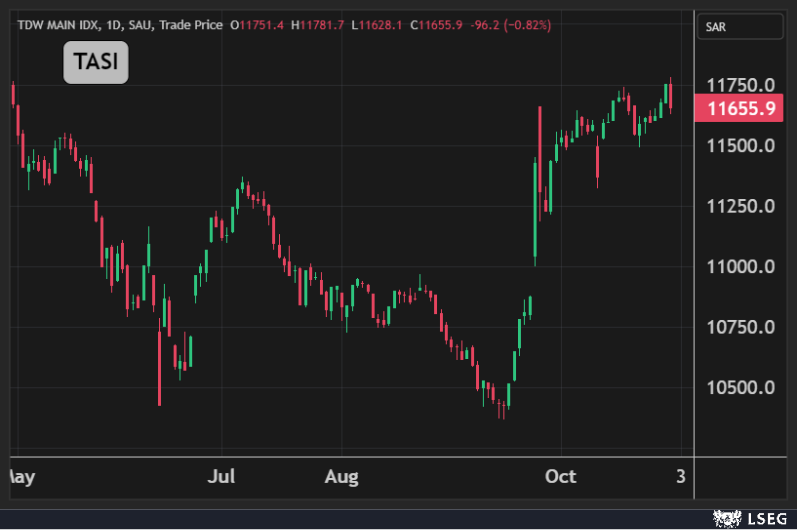The height and width of the screenshot is (530, 797).
Task: Click the 11250.0 price axis label
Action: click(x=741, y=206)
